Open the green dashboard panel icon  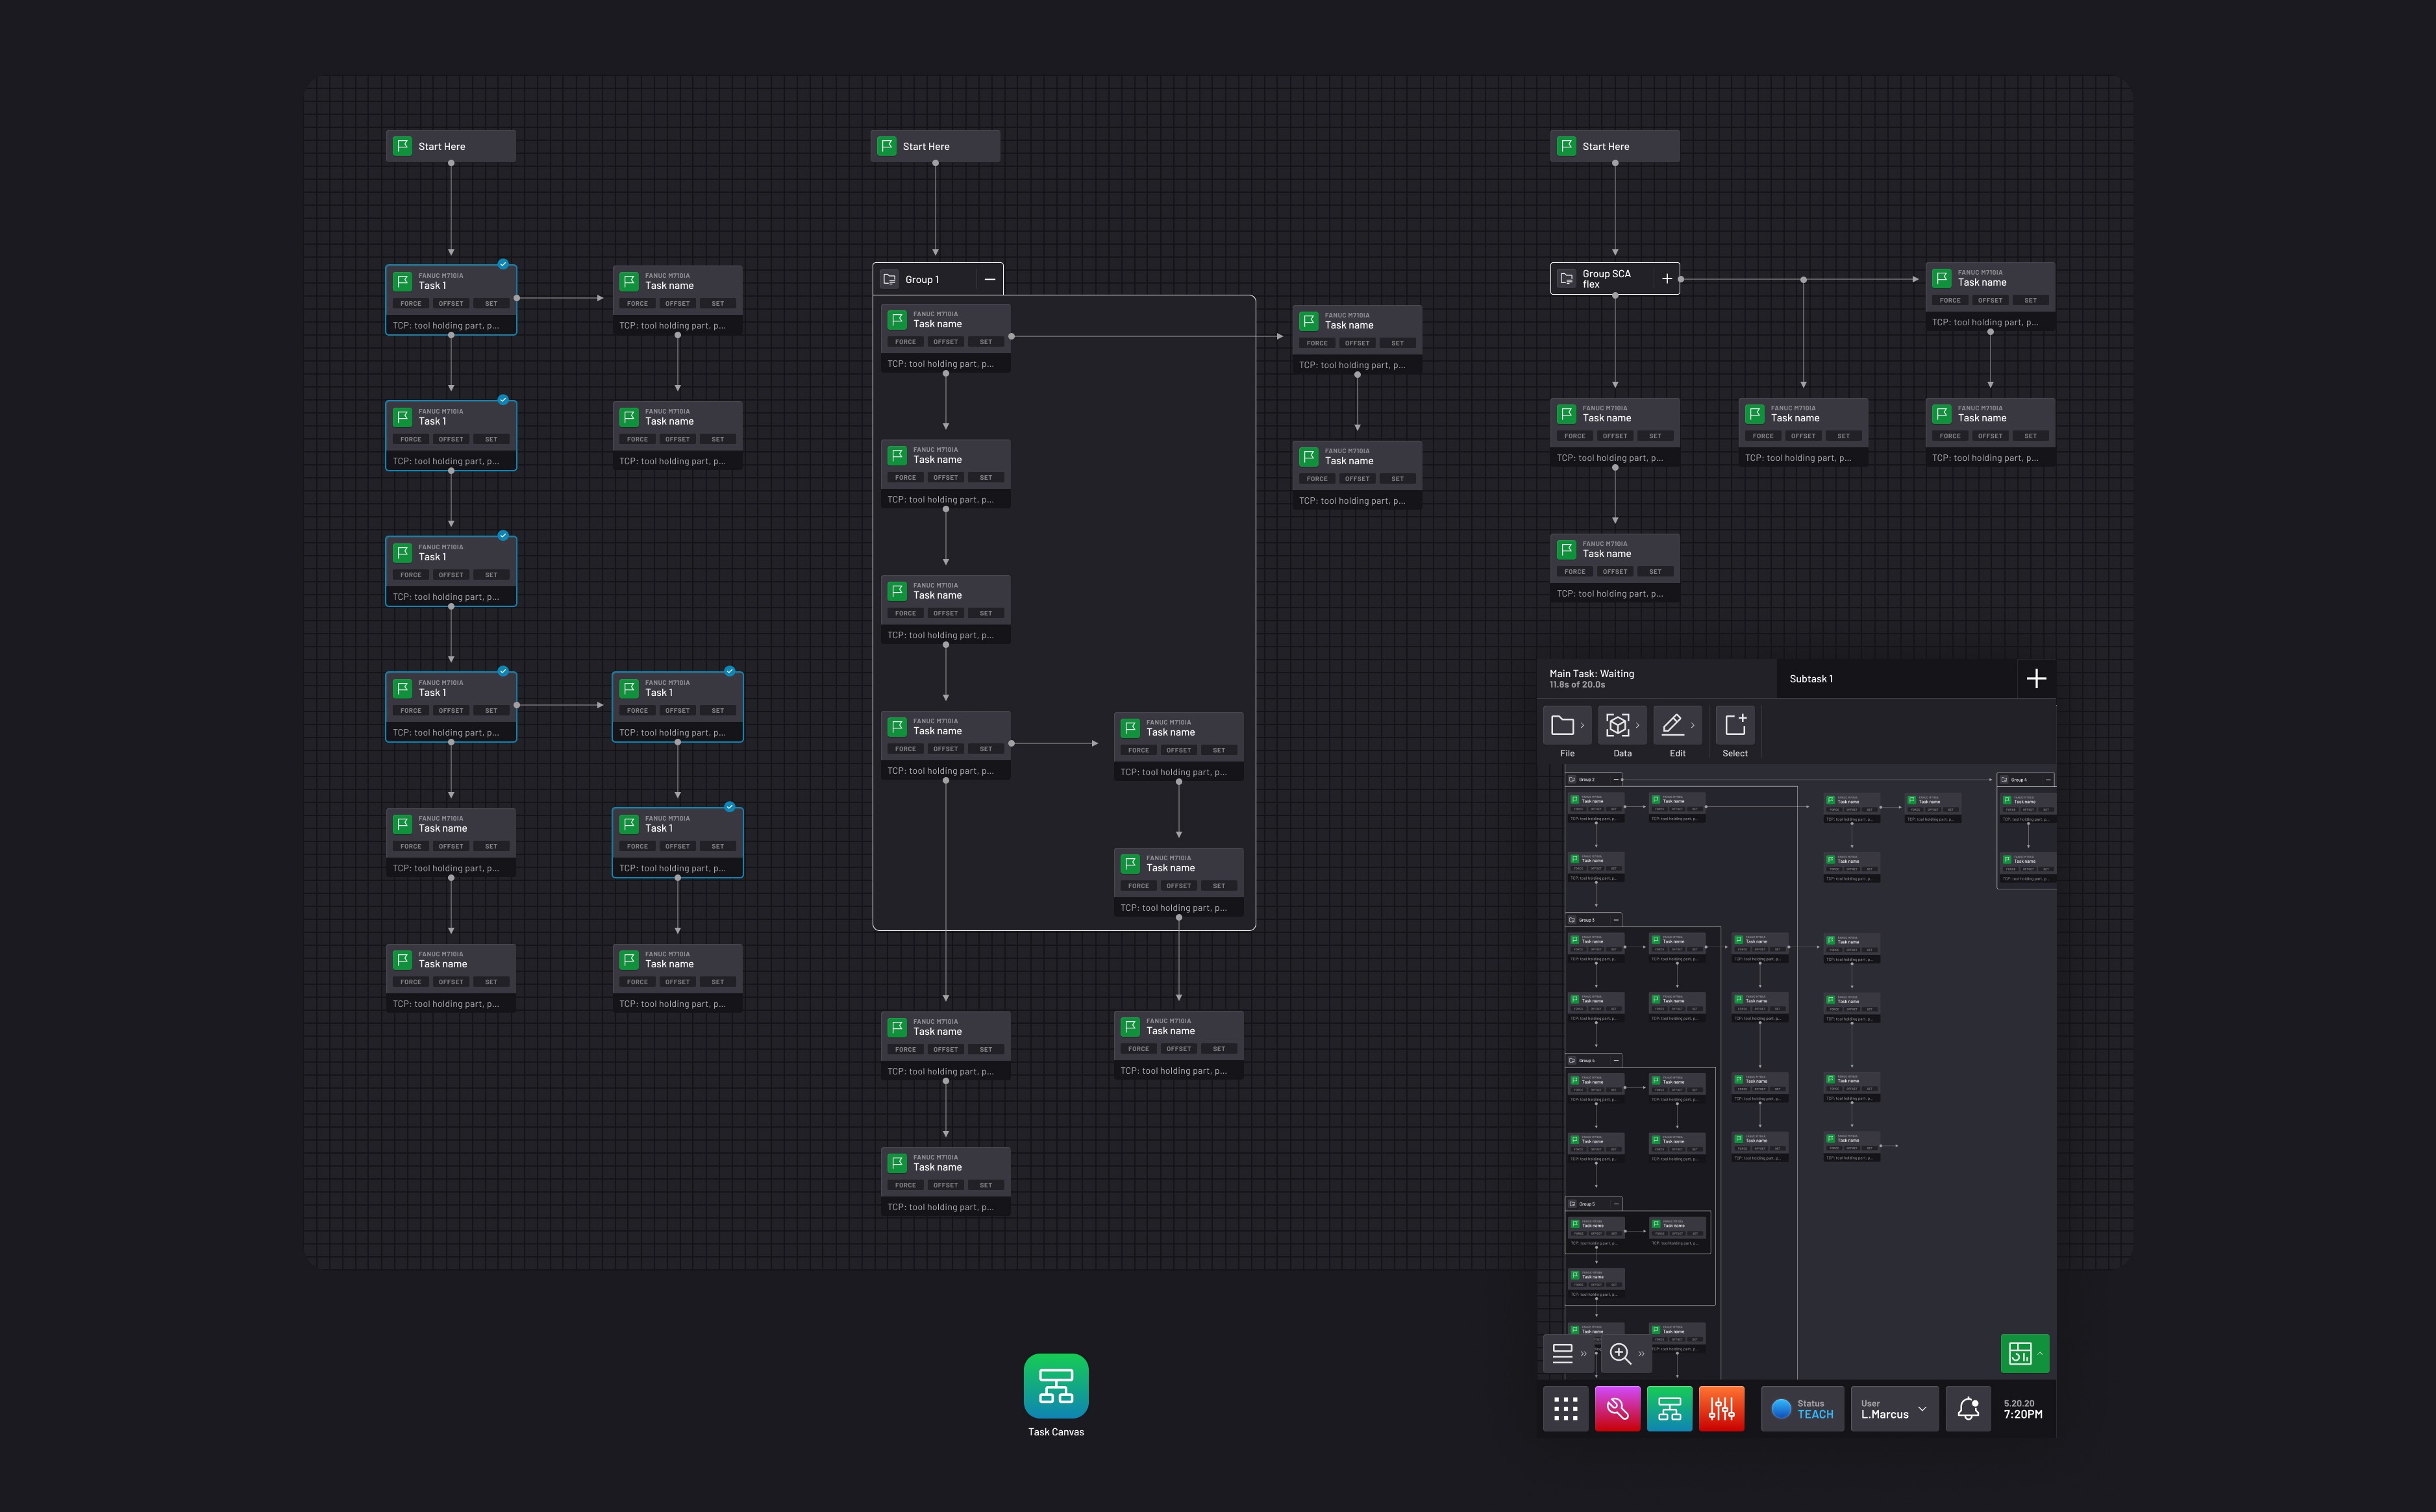click(x=2019, y=1353)
